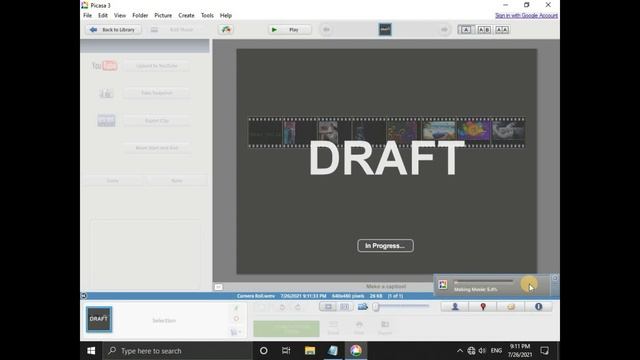640x360 pixels.
Task: Click the Take Snapshot button
Action: (x=157, y=93)
